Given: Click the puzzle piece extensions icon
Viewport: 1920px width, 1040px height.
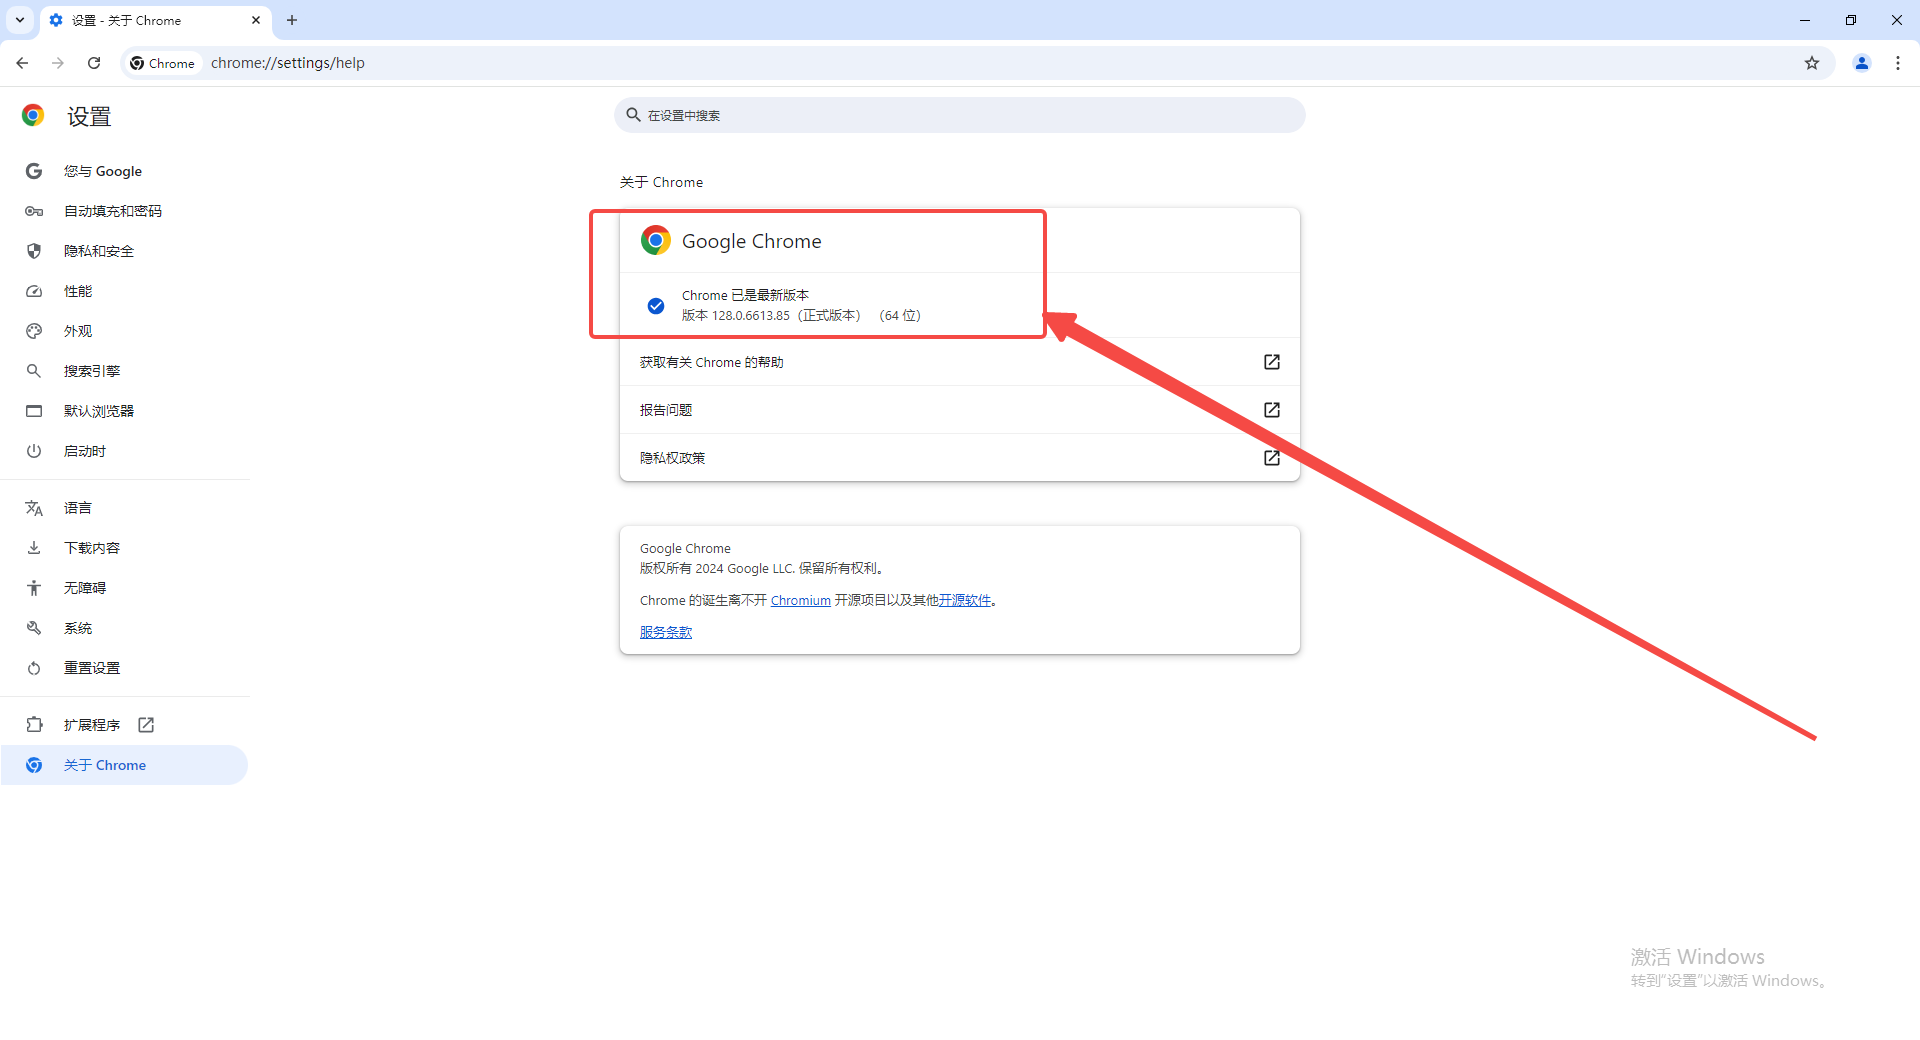Looking at the screenshot, I should pyautogui.click(x=34, y=725).
